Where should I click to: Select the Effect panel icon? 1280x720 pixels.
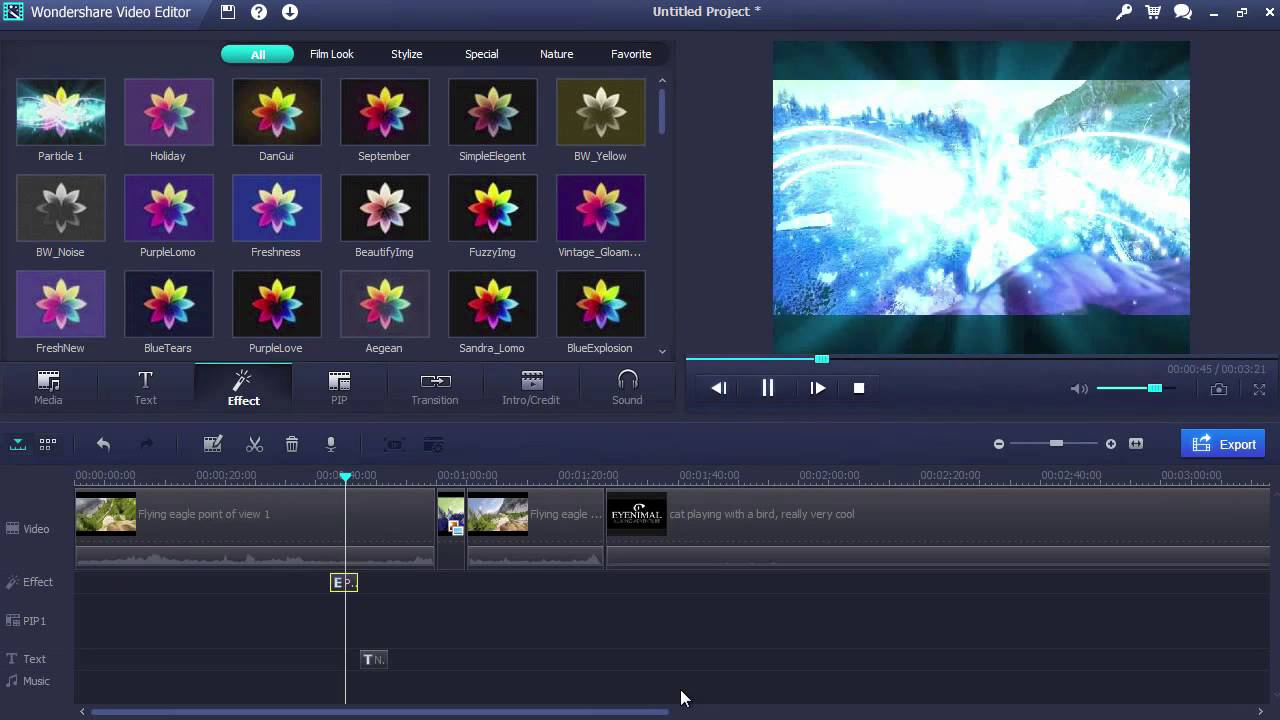pos(243,387)
